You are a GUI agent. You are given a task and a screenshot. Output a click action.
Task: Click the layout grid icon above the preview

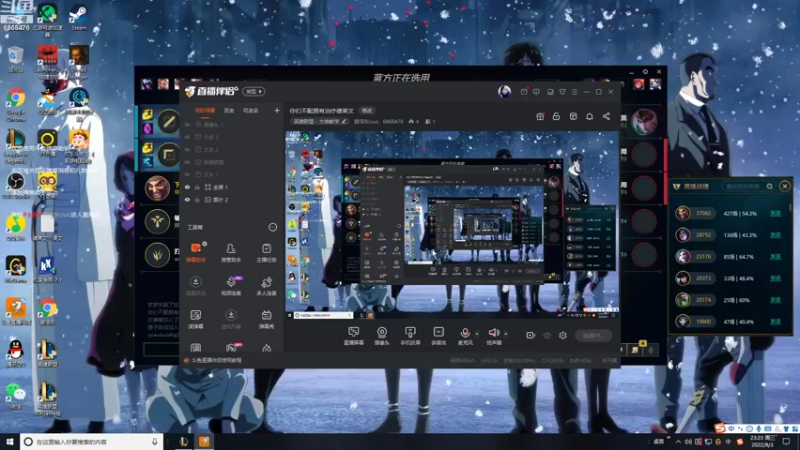coord(573,116)
